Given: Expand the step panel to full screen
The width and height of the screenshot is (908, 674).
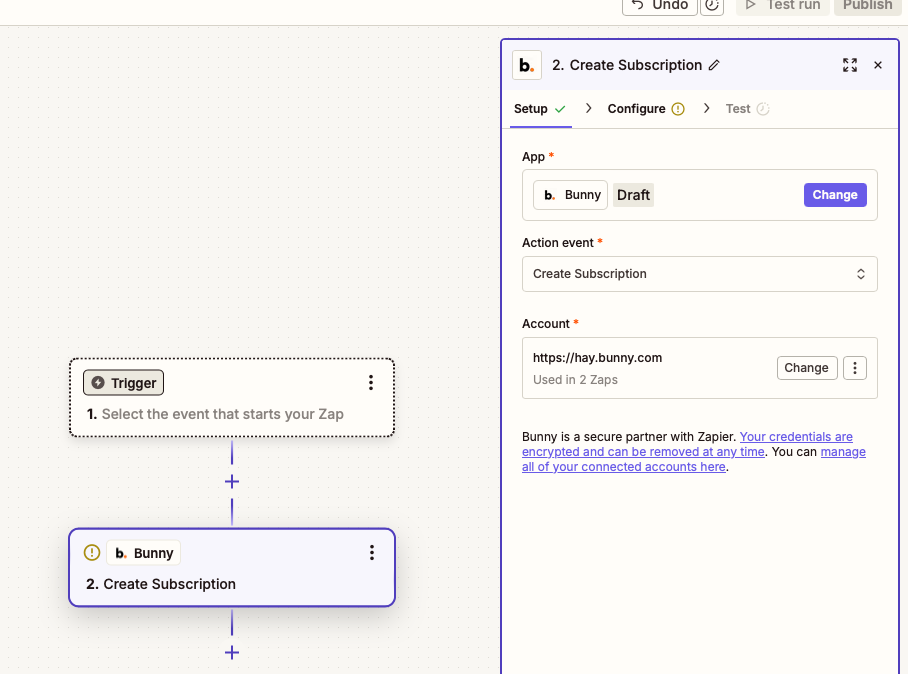Looking at the screenshot, I should (x=850, y=64).
